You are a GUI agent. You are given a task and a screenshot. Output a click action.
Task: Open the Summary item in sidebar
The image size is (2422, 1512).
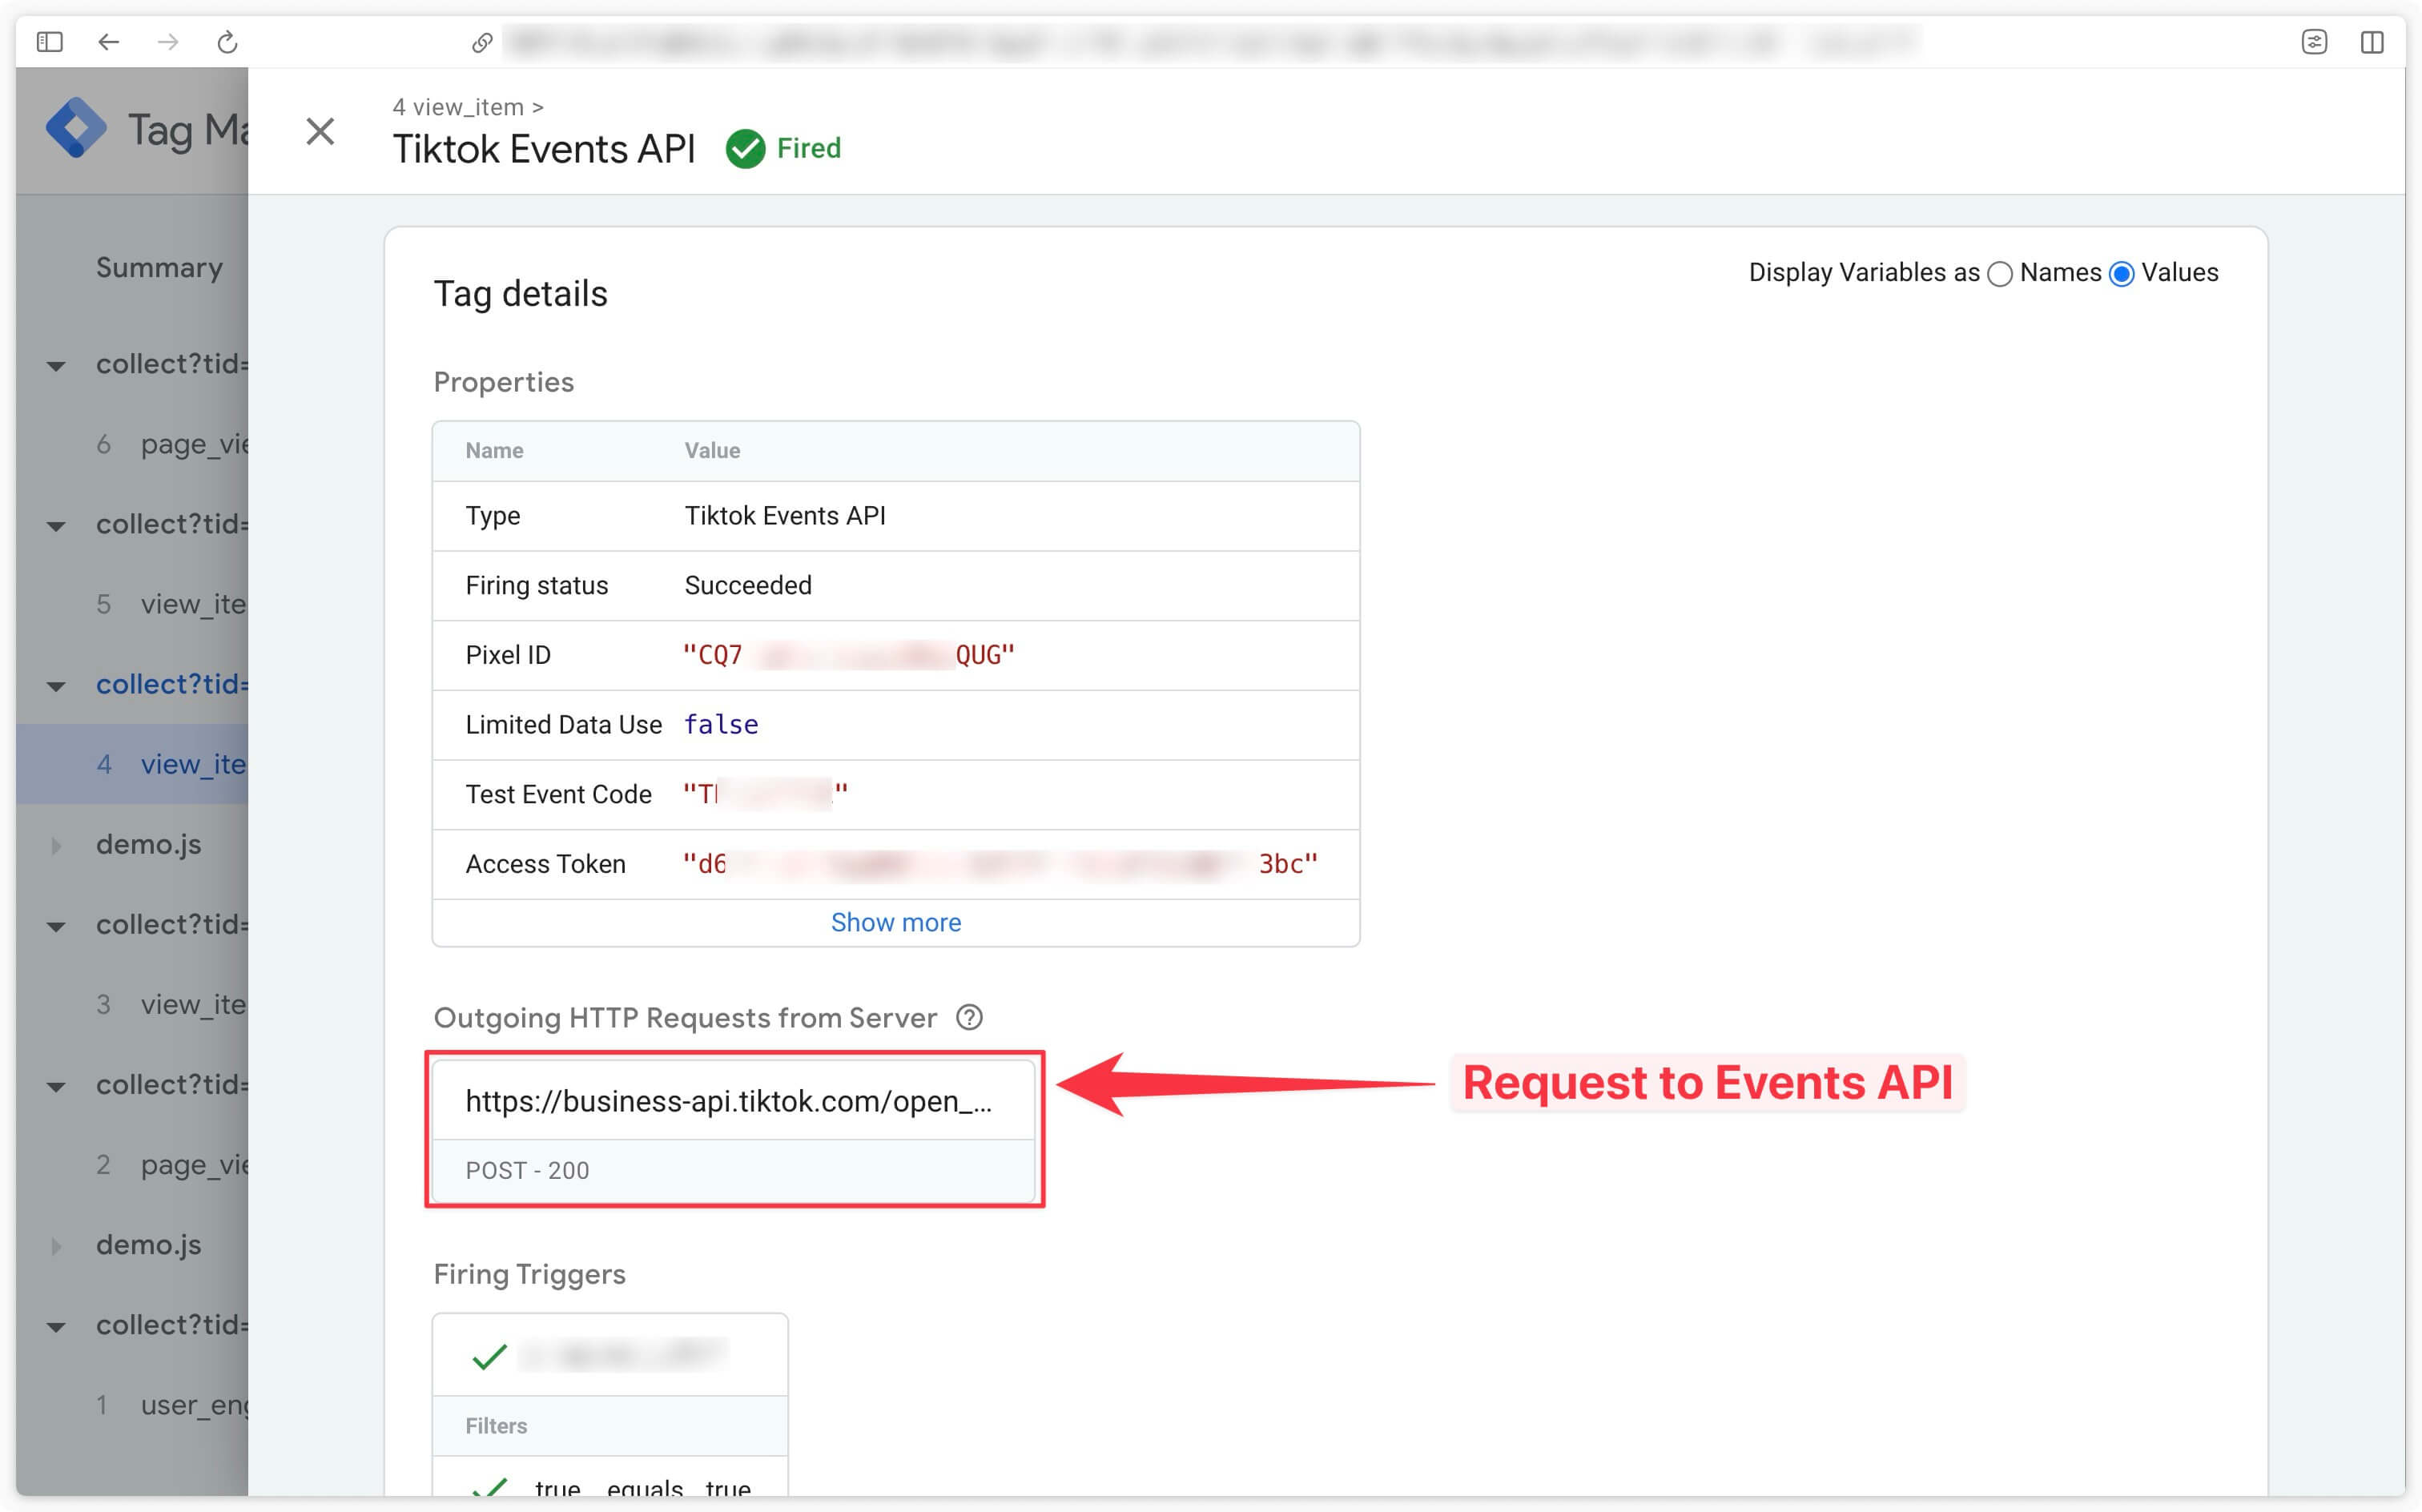(159, 267)
